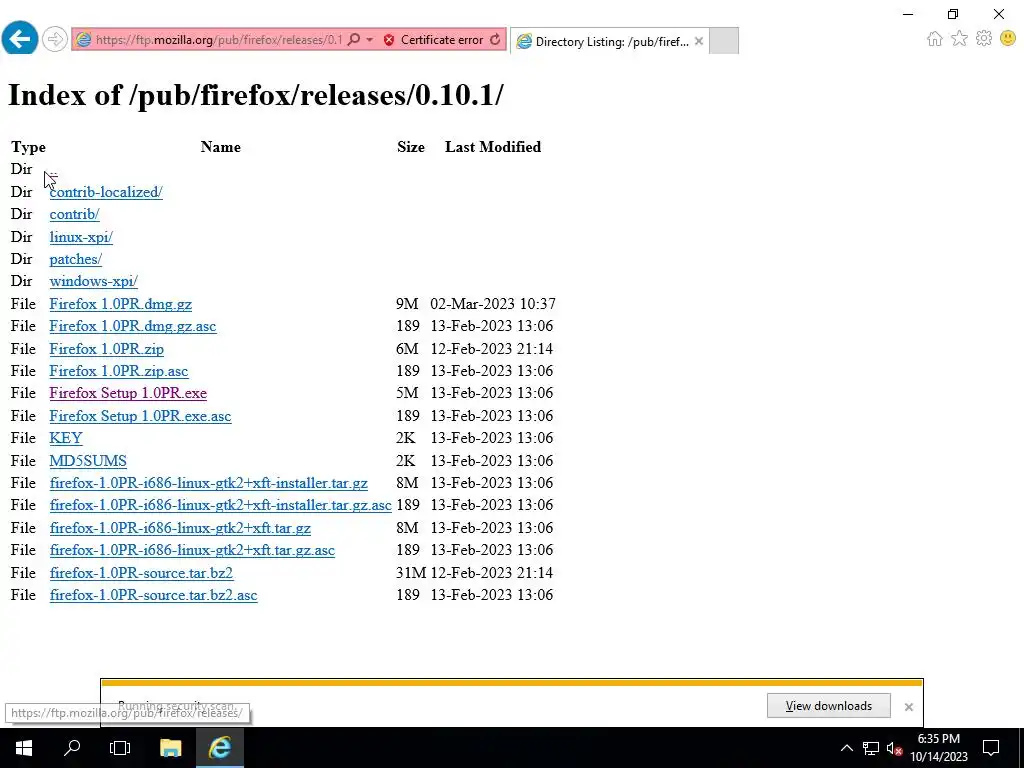Go back with the browser Back arrow
This screenshot has height=768, width=1024.
[20, 39]
